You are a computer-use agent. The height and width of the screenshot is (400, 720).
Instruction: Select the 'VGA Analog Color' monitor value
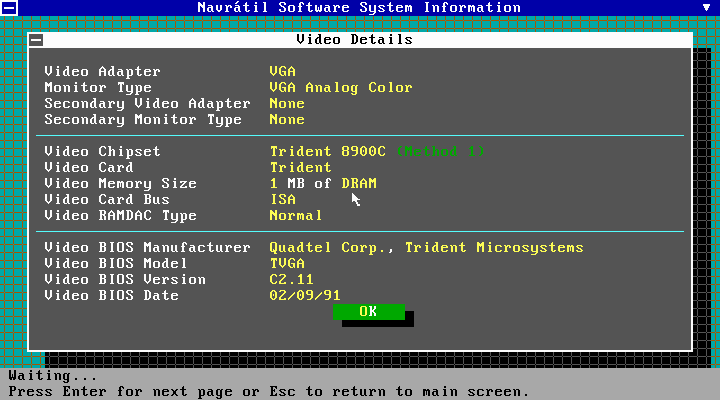pyautogui.click(x=341, y=88)
